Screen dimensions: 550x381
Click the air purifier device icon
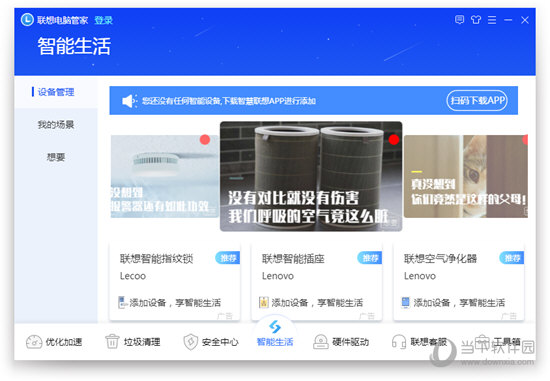point(405,302)
